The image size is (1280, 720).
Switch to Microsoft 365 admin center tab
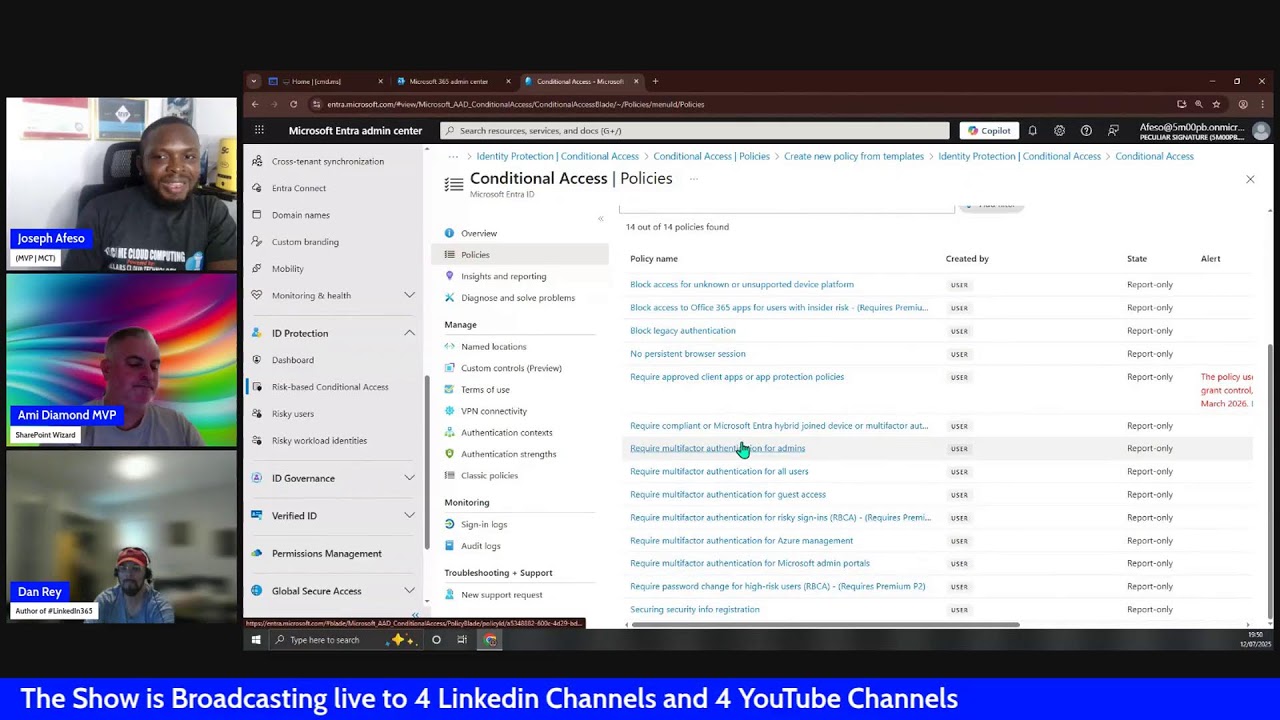pos(449,81)
